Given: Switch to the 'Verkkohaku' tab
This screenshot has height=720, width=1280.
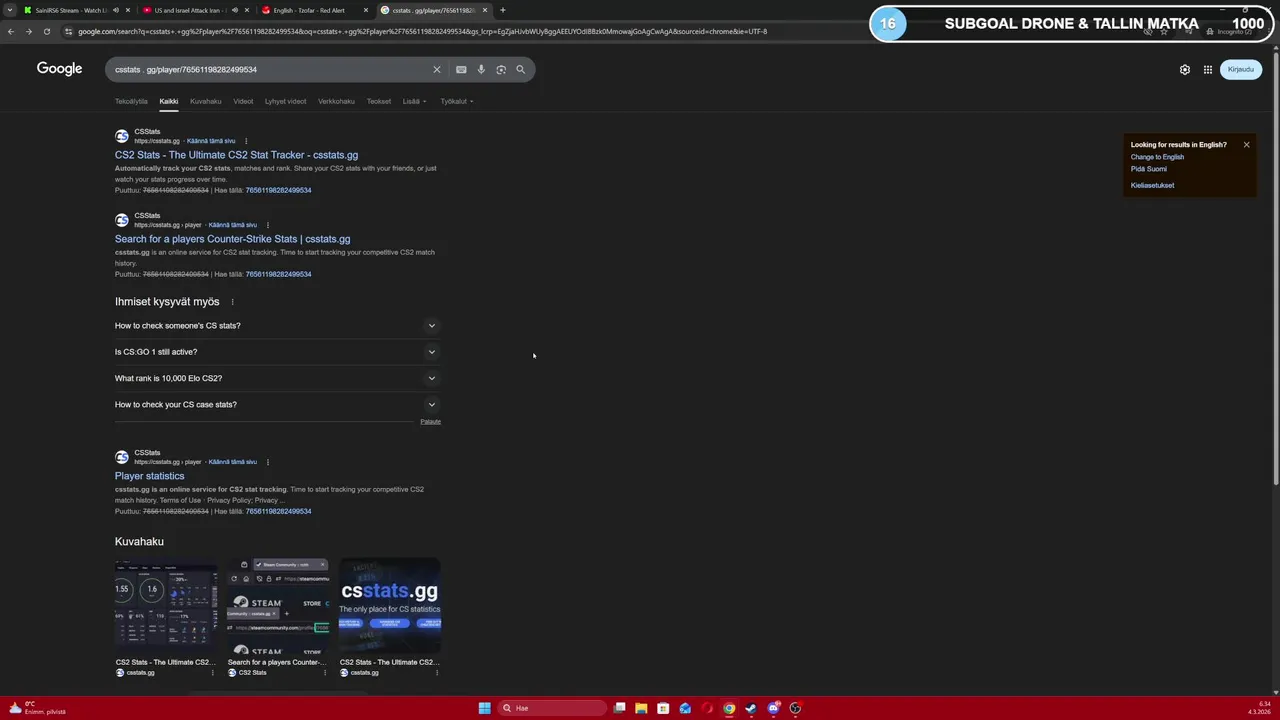Looking at the screenshot, I should pyautogui.click(x=336, y=101).
